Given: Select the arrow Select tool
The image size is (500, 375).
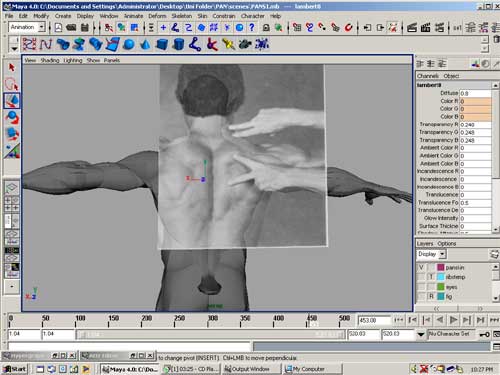Looking at the screenshot, I should pyautogui.click(x=12, y=68).
